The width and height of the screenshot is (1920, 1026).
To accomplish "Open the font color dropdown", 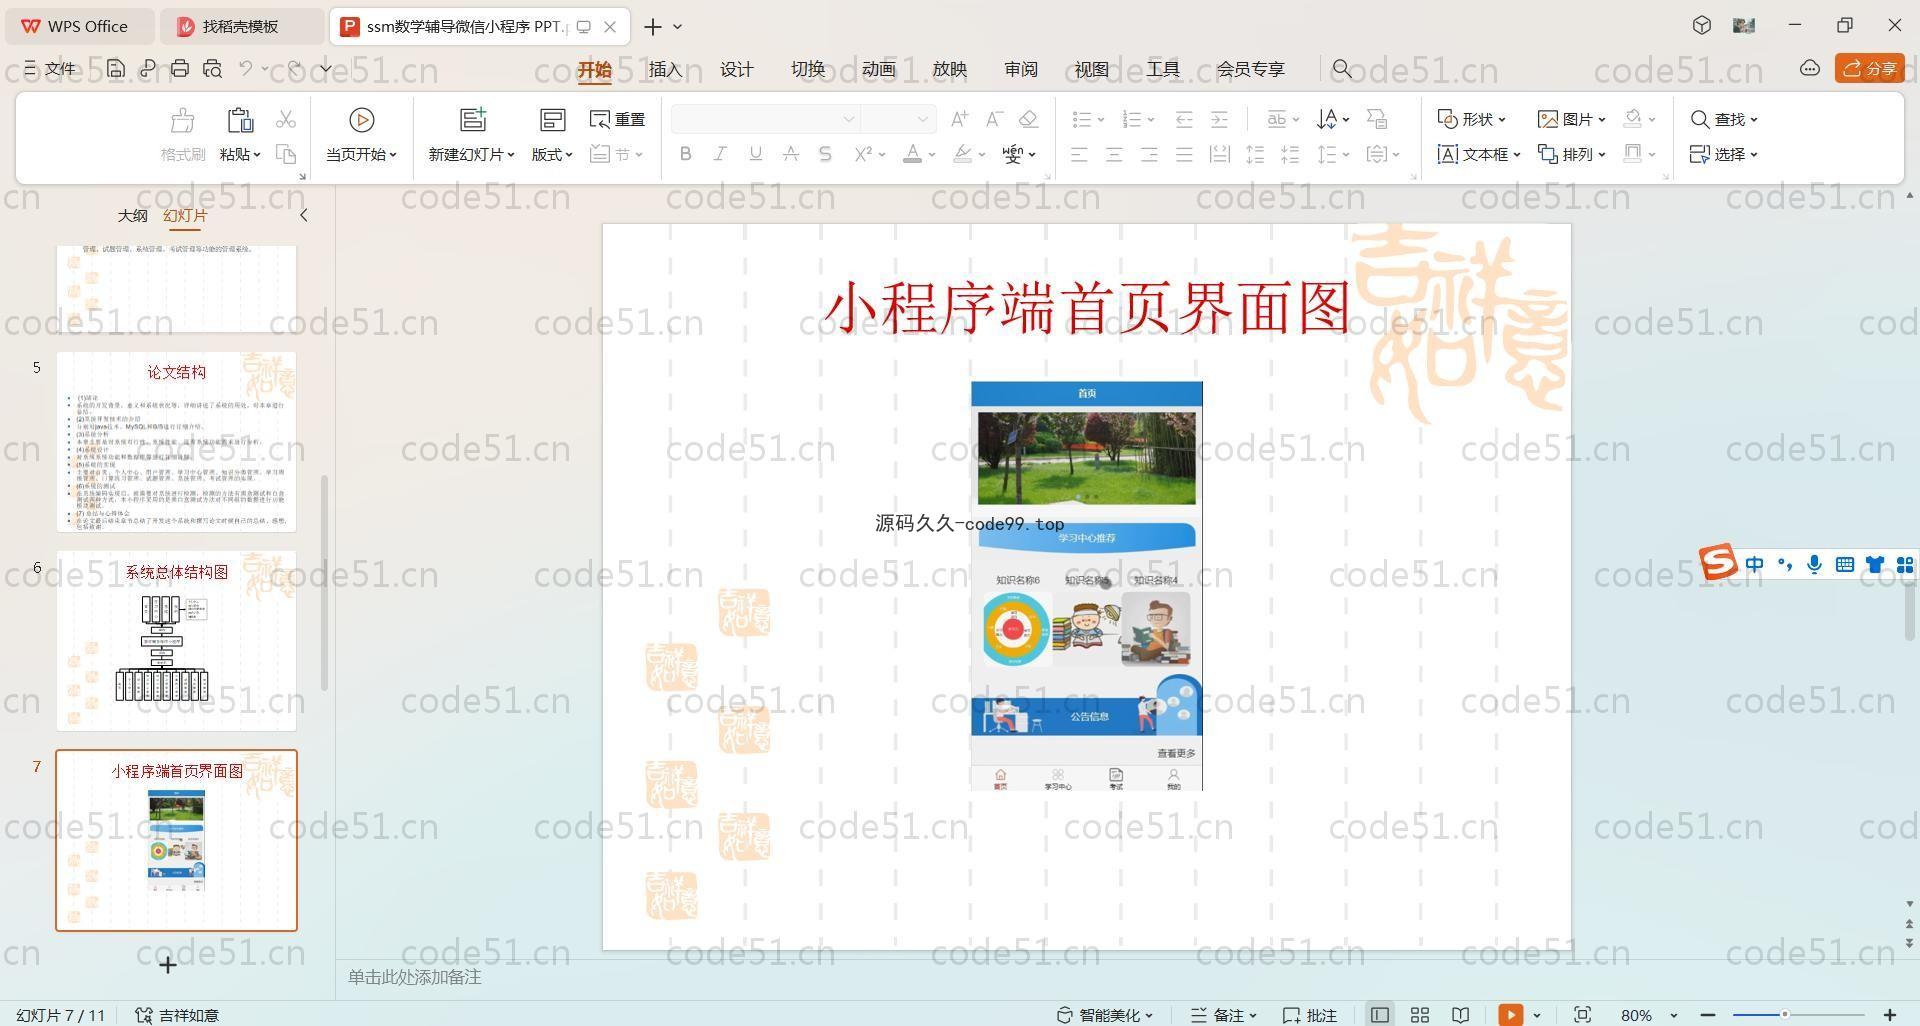I will tap(931, 154).
